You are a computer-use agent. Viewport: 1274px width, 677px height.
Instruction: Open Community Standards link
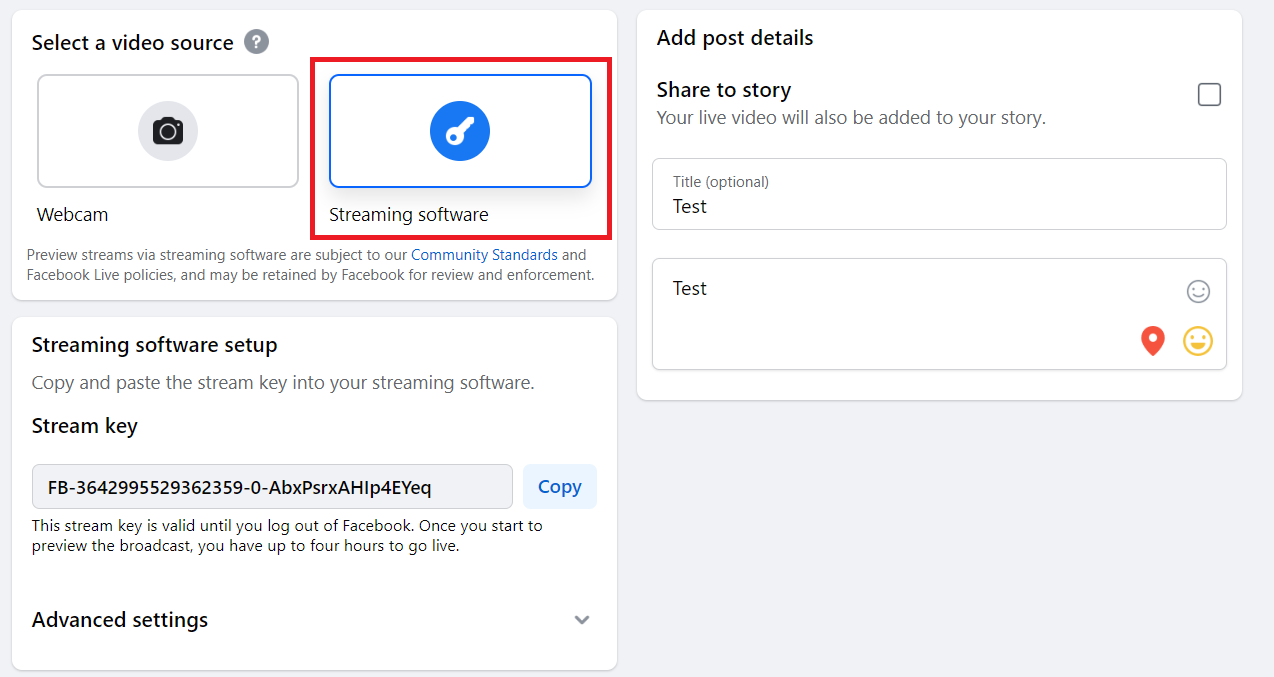484,255
